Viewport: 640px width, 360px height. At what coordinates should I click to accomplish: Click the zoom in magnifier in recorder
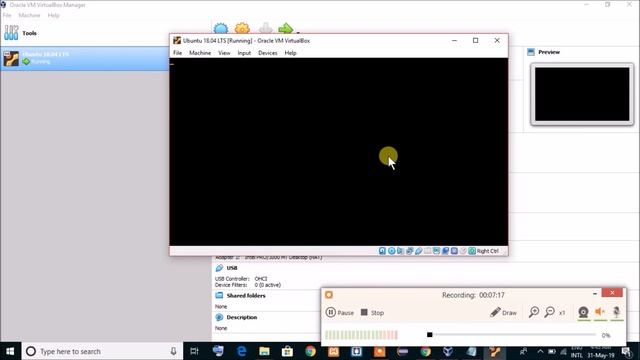[x=534, y=312]
